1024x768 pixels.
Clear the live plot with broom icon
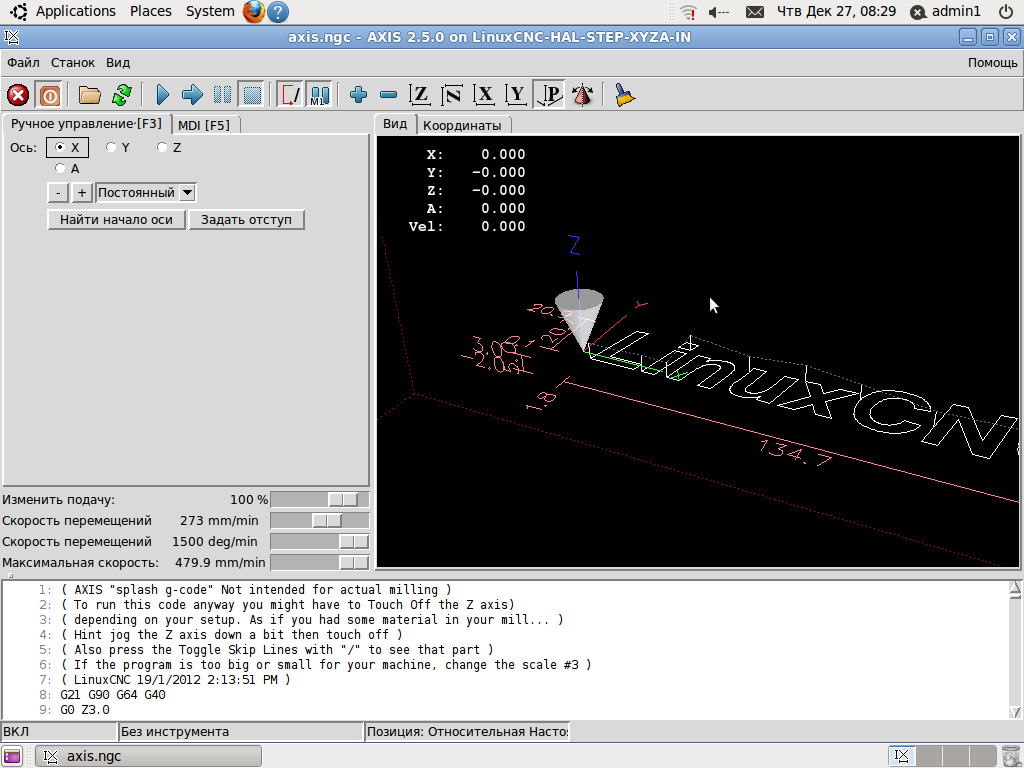[x=625, y=95]
